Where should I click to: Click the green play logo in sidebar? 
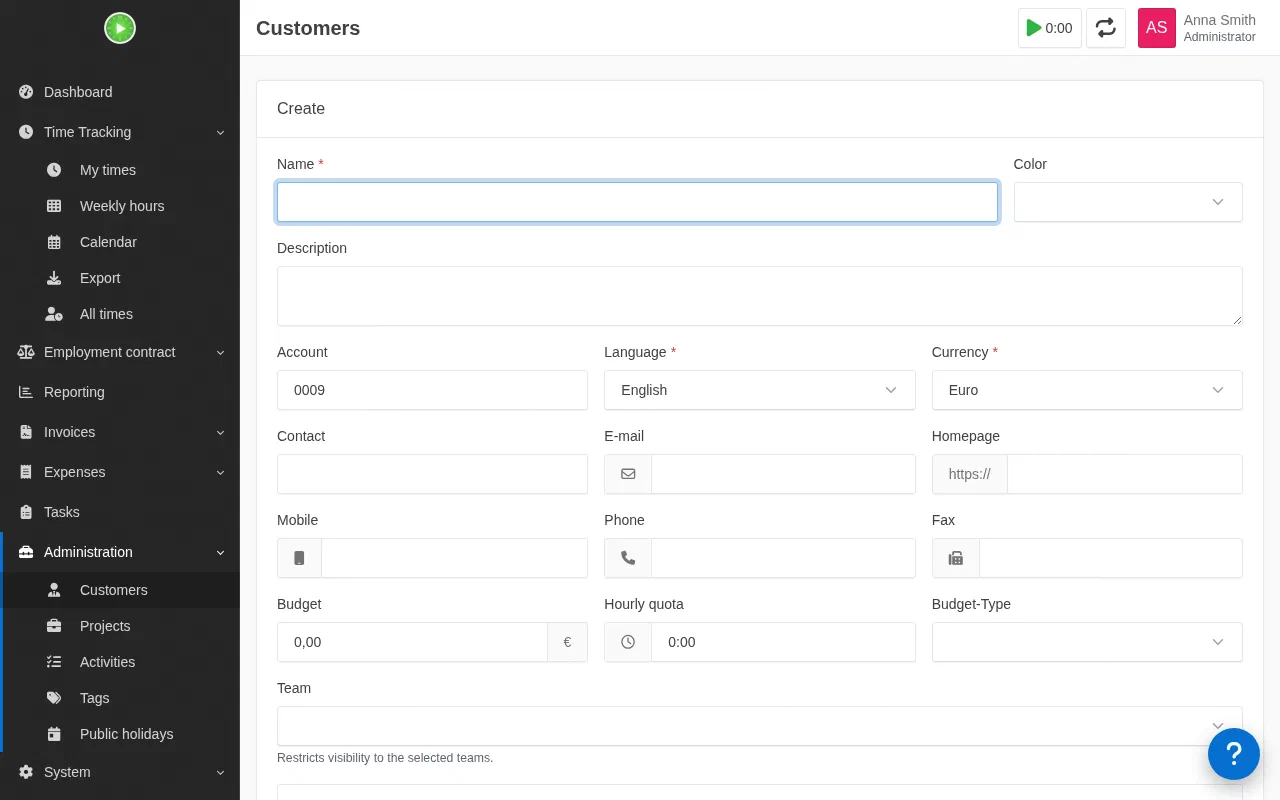pos(120,28)
